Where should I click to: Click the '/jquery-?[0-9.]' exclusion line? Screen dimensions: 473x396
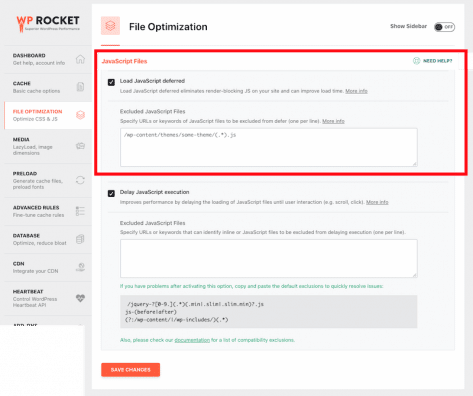(195, 304)
